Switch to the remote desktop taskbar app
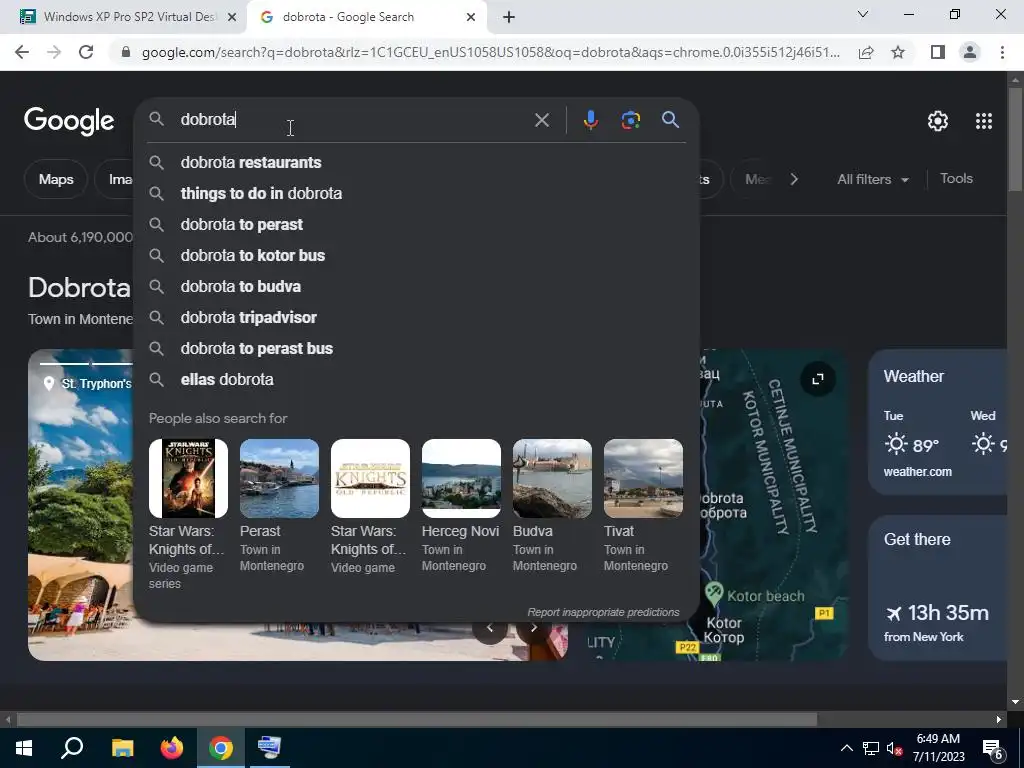 click(x=269, y=748)
